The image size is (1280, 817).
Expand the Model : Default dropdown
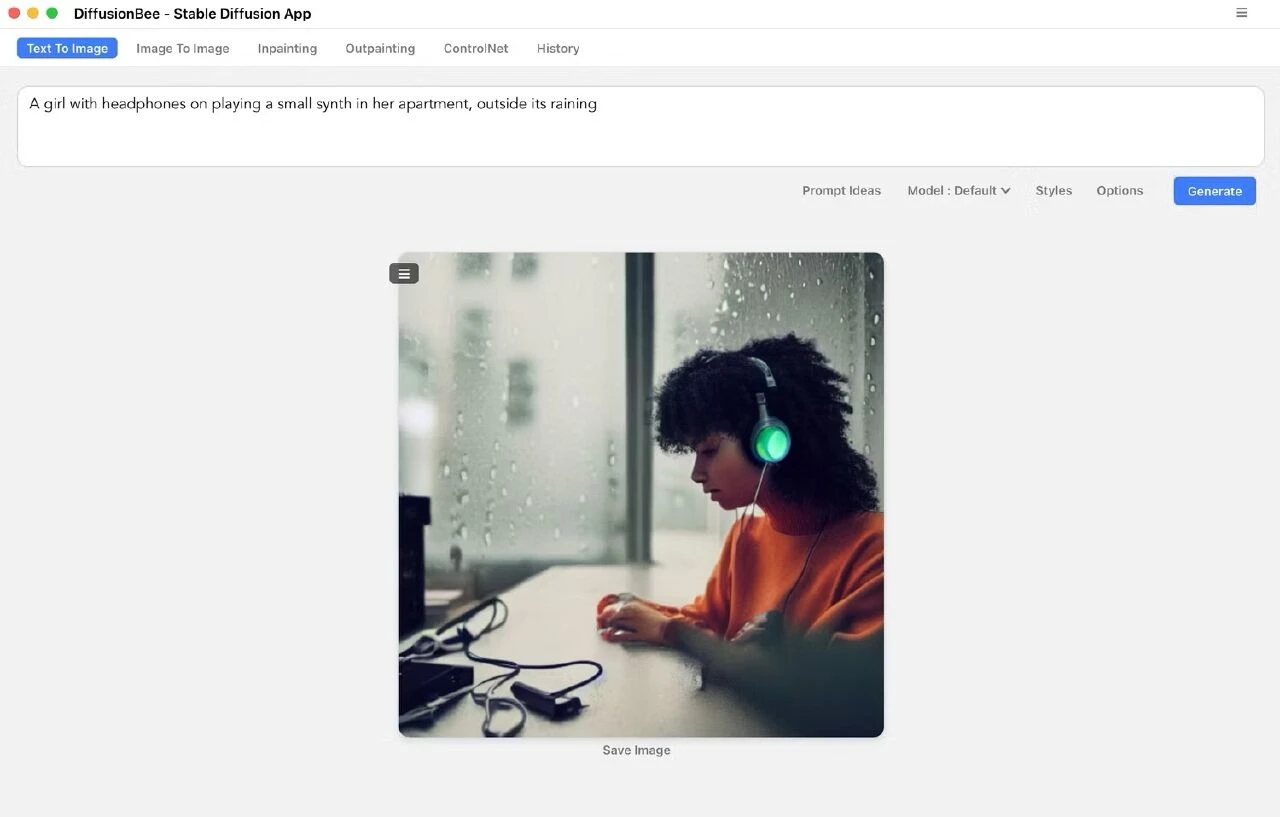click(x=958, y=190)
